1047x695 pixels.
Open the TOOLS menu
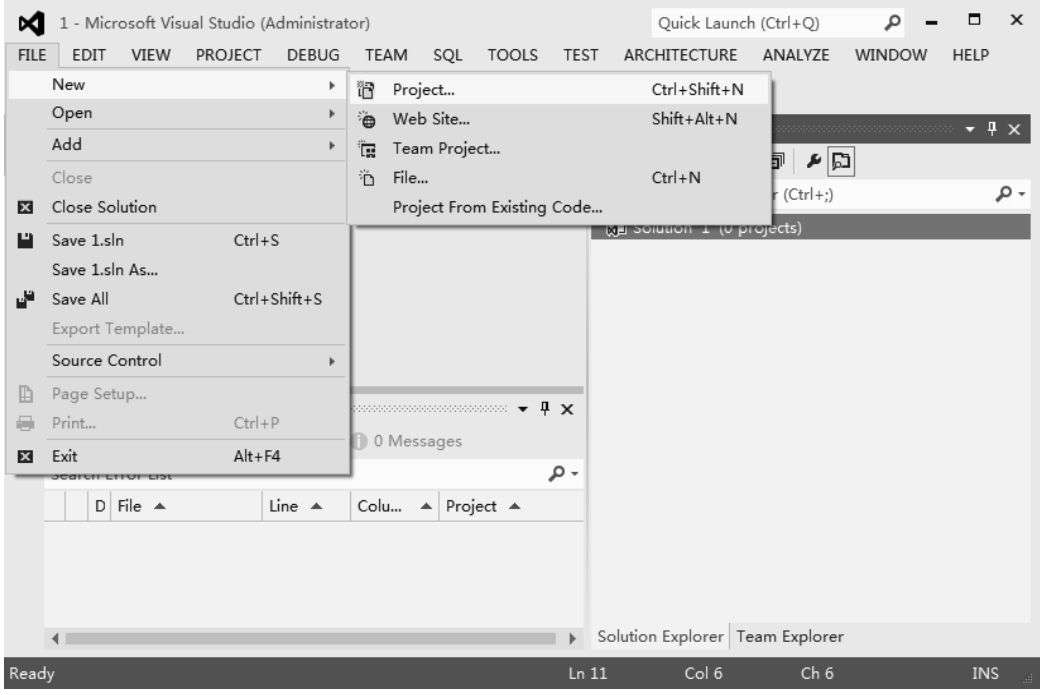(512, 55)
